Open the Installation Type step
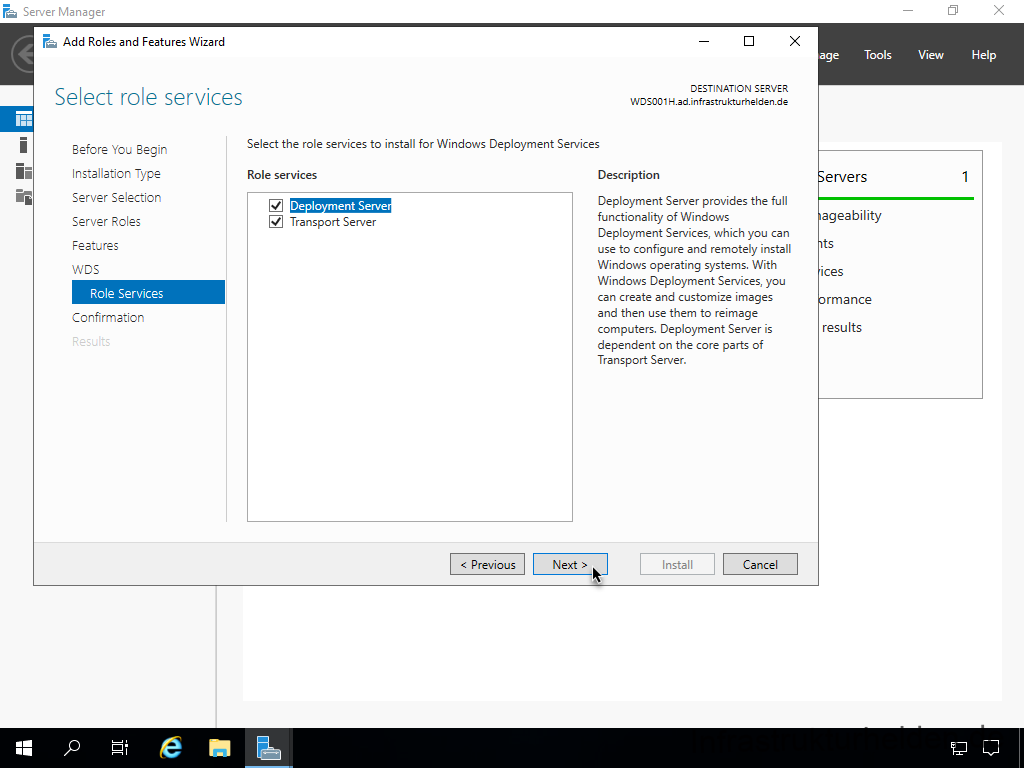This screenshot has height=768, width=1024. coord(116,174)
